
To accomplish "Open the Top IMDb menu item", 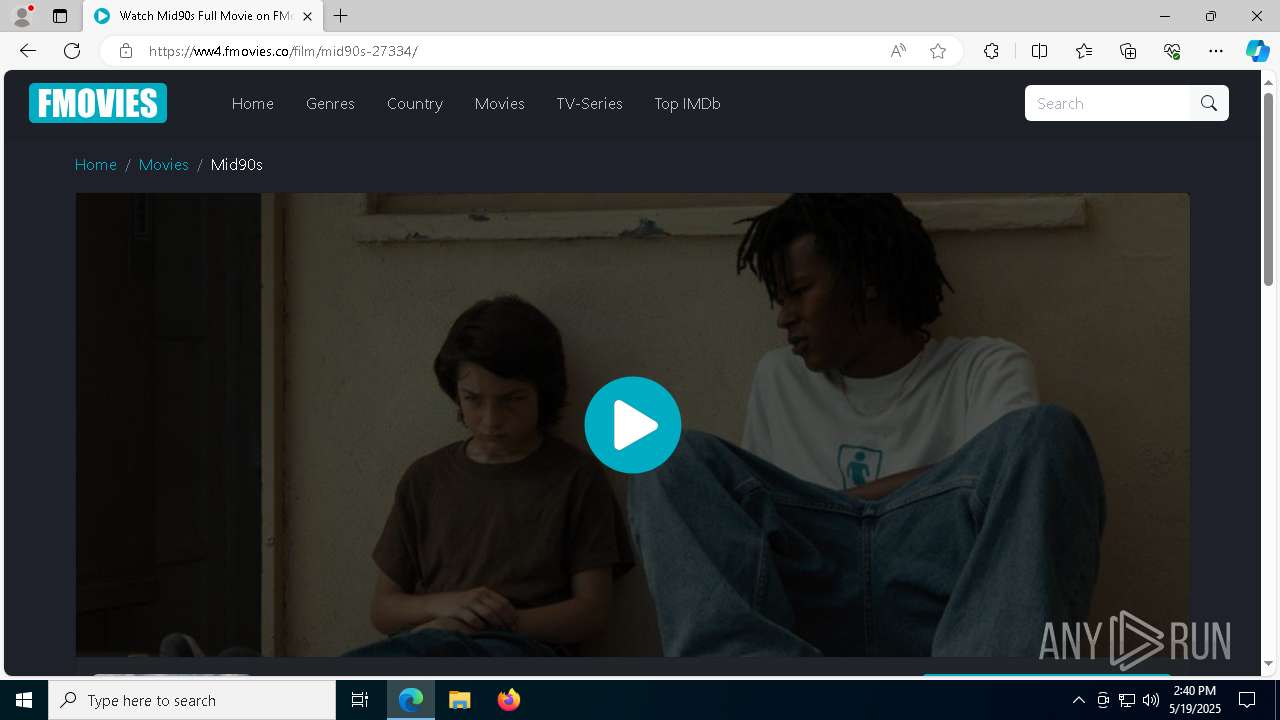I will [x=687, y=103].
